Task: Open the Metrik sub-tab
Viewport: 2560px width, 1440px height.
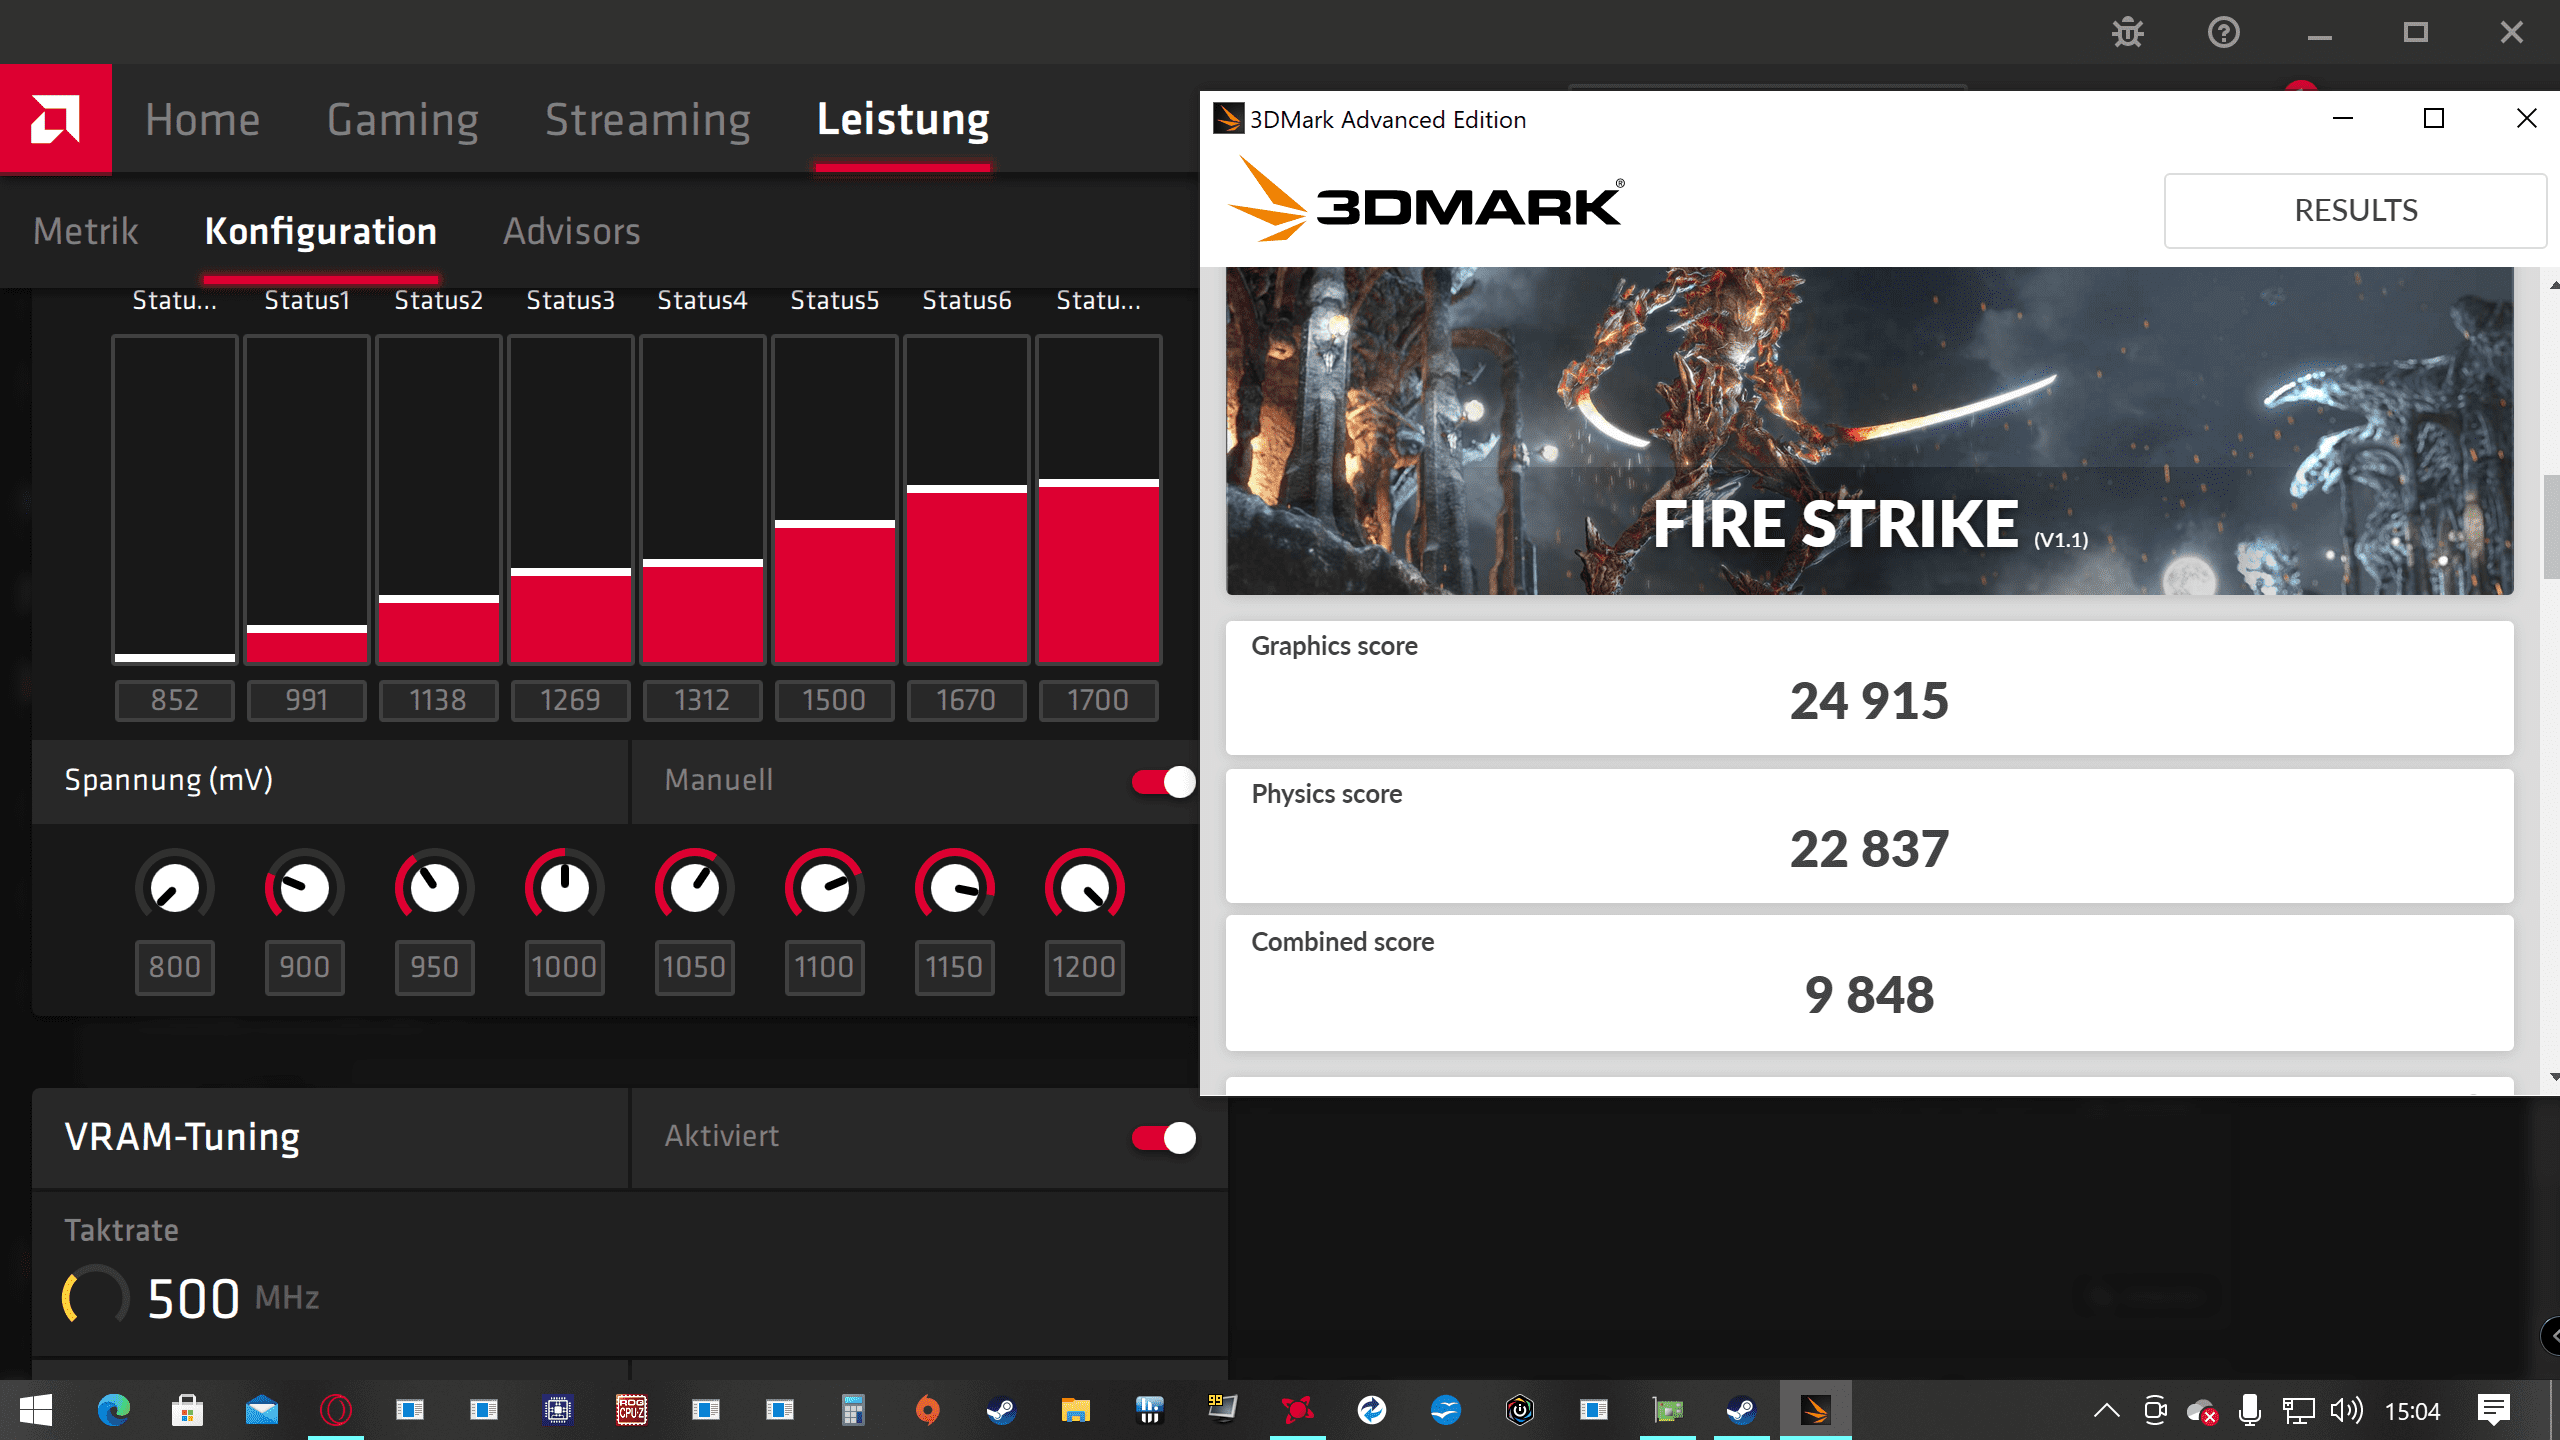Action: coord(86,231)
